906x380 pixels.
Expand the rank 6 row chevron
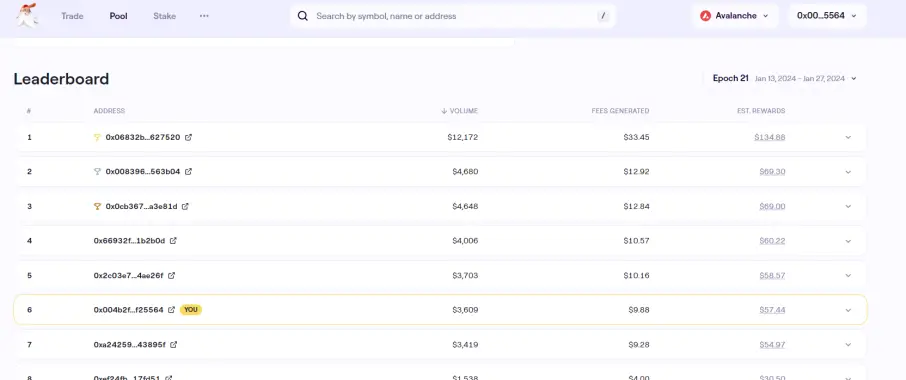(x=848, y=310)
